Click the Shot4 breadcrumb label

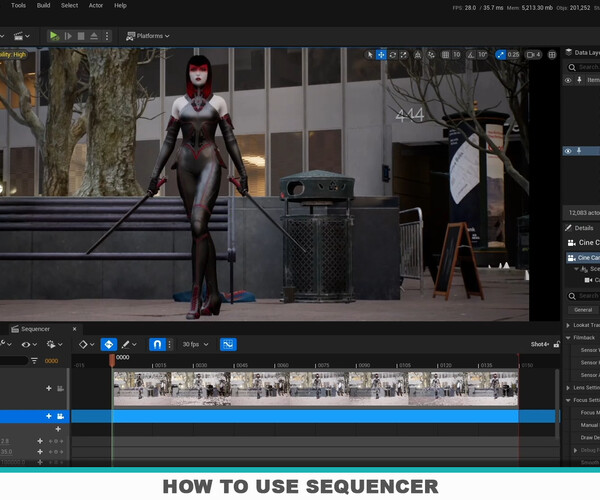[x=540, y=344]
